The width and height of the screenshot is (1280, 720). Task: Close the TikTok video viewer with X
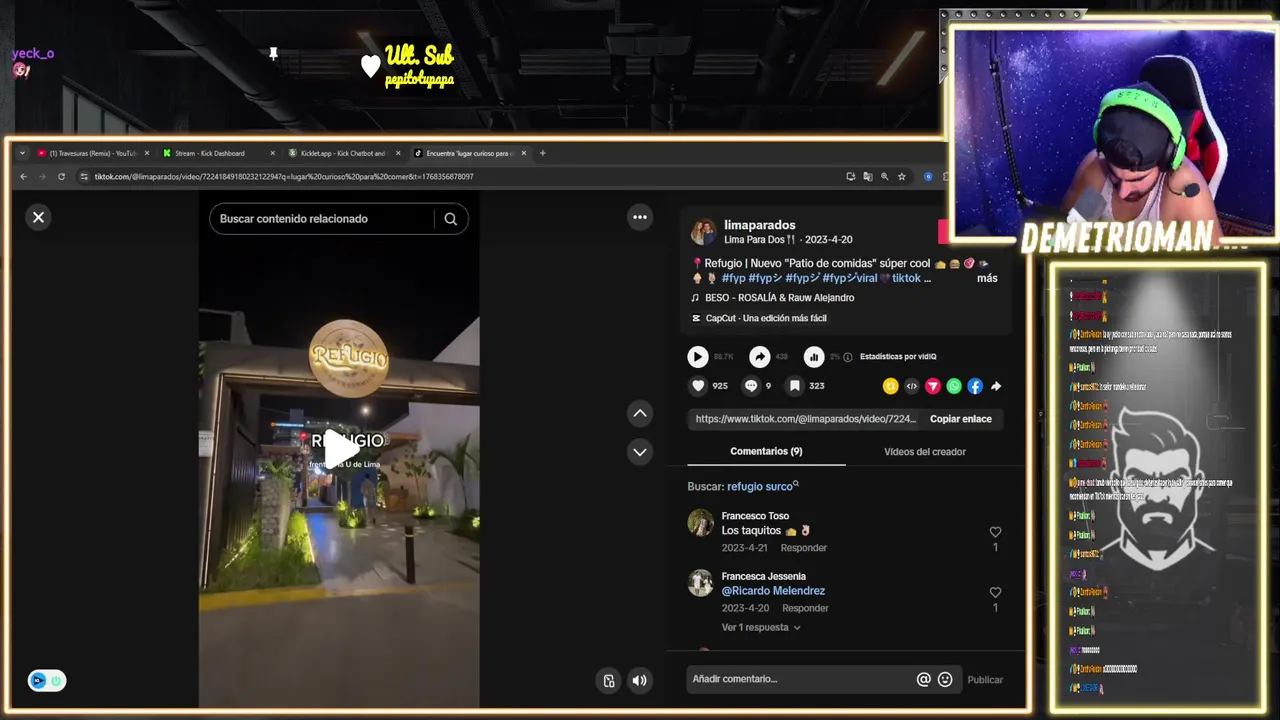click(38, 217)
